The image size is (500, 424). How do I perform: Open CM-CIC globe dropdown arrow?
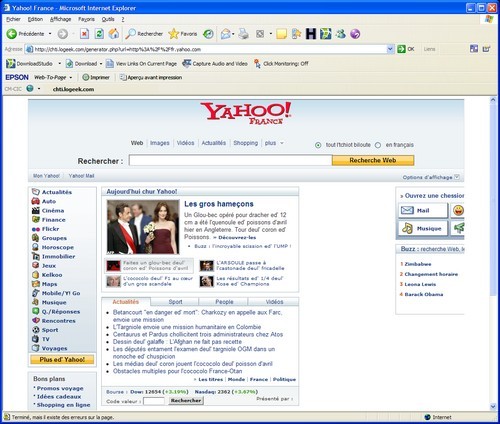click(x=39, y=89)
